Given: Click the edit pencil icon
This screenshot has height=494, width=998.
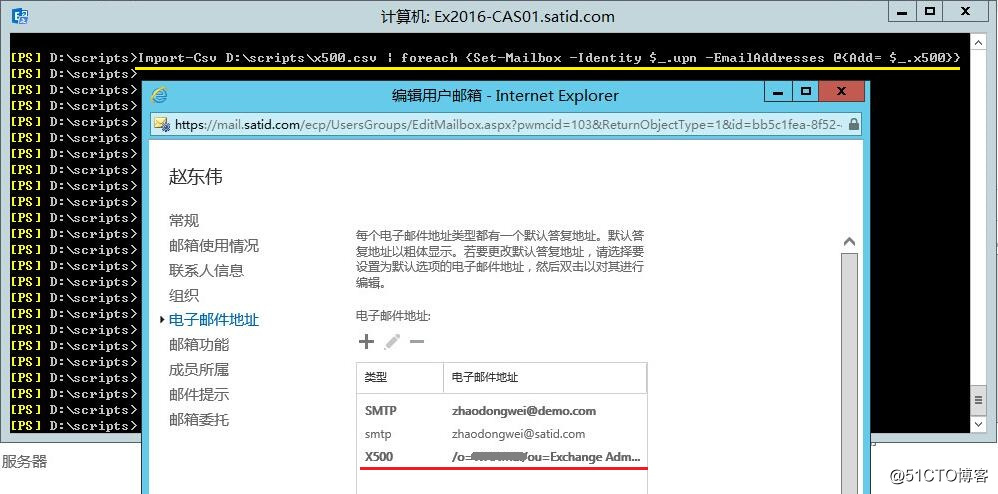Looking at the screenshot, I should [392, 342].
